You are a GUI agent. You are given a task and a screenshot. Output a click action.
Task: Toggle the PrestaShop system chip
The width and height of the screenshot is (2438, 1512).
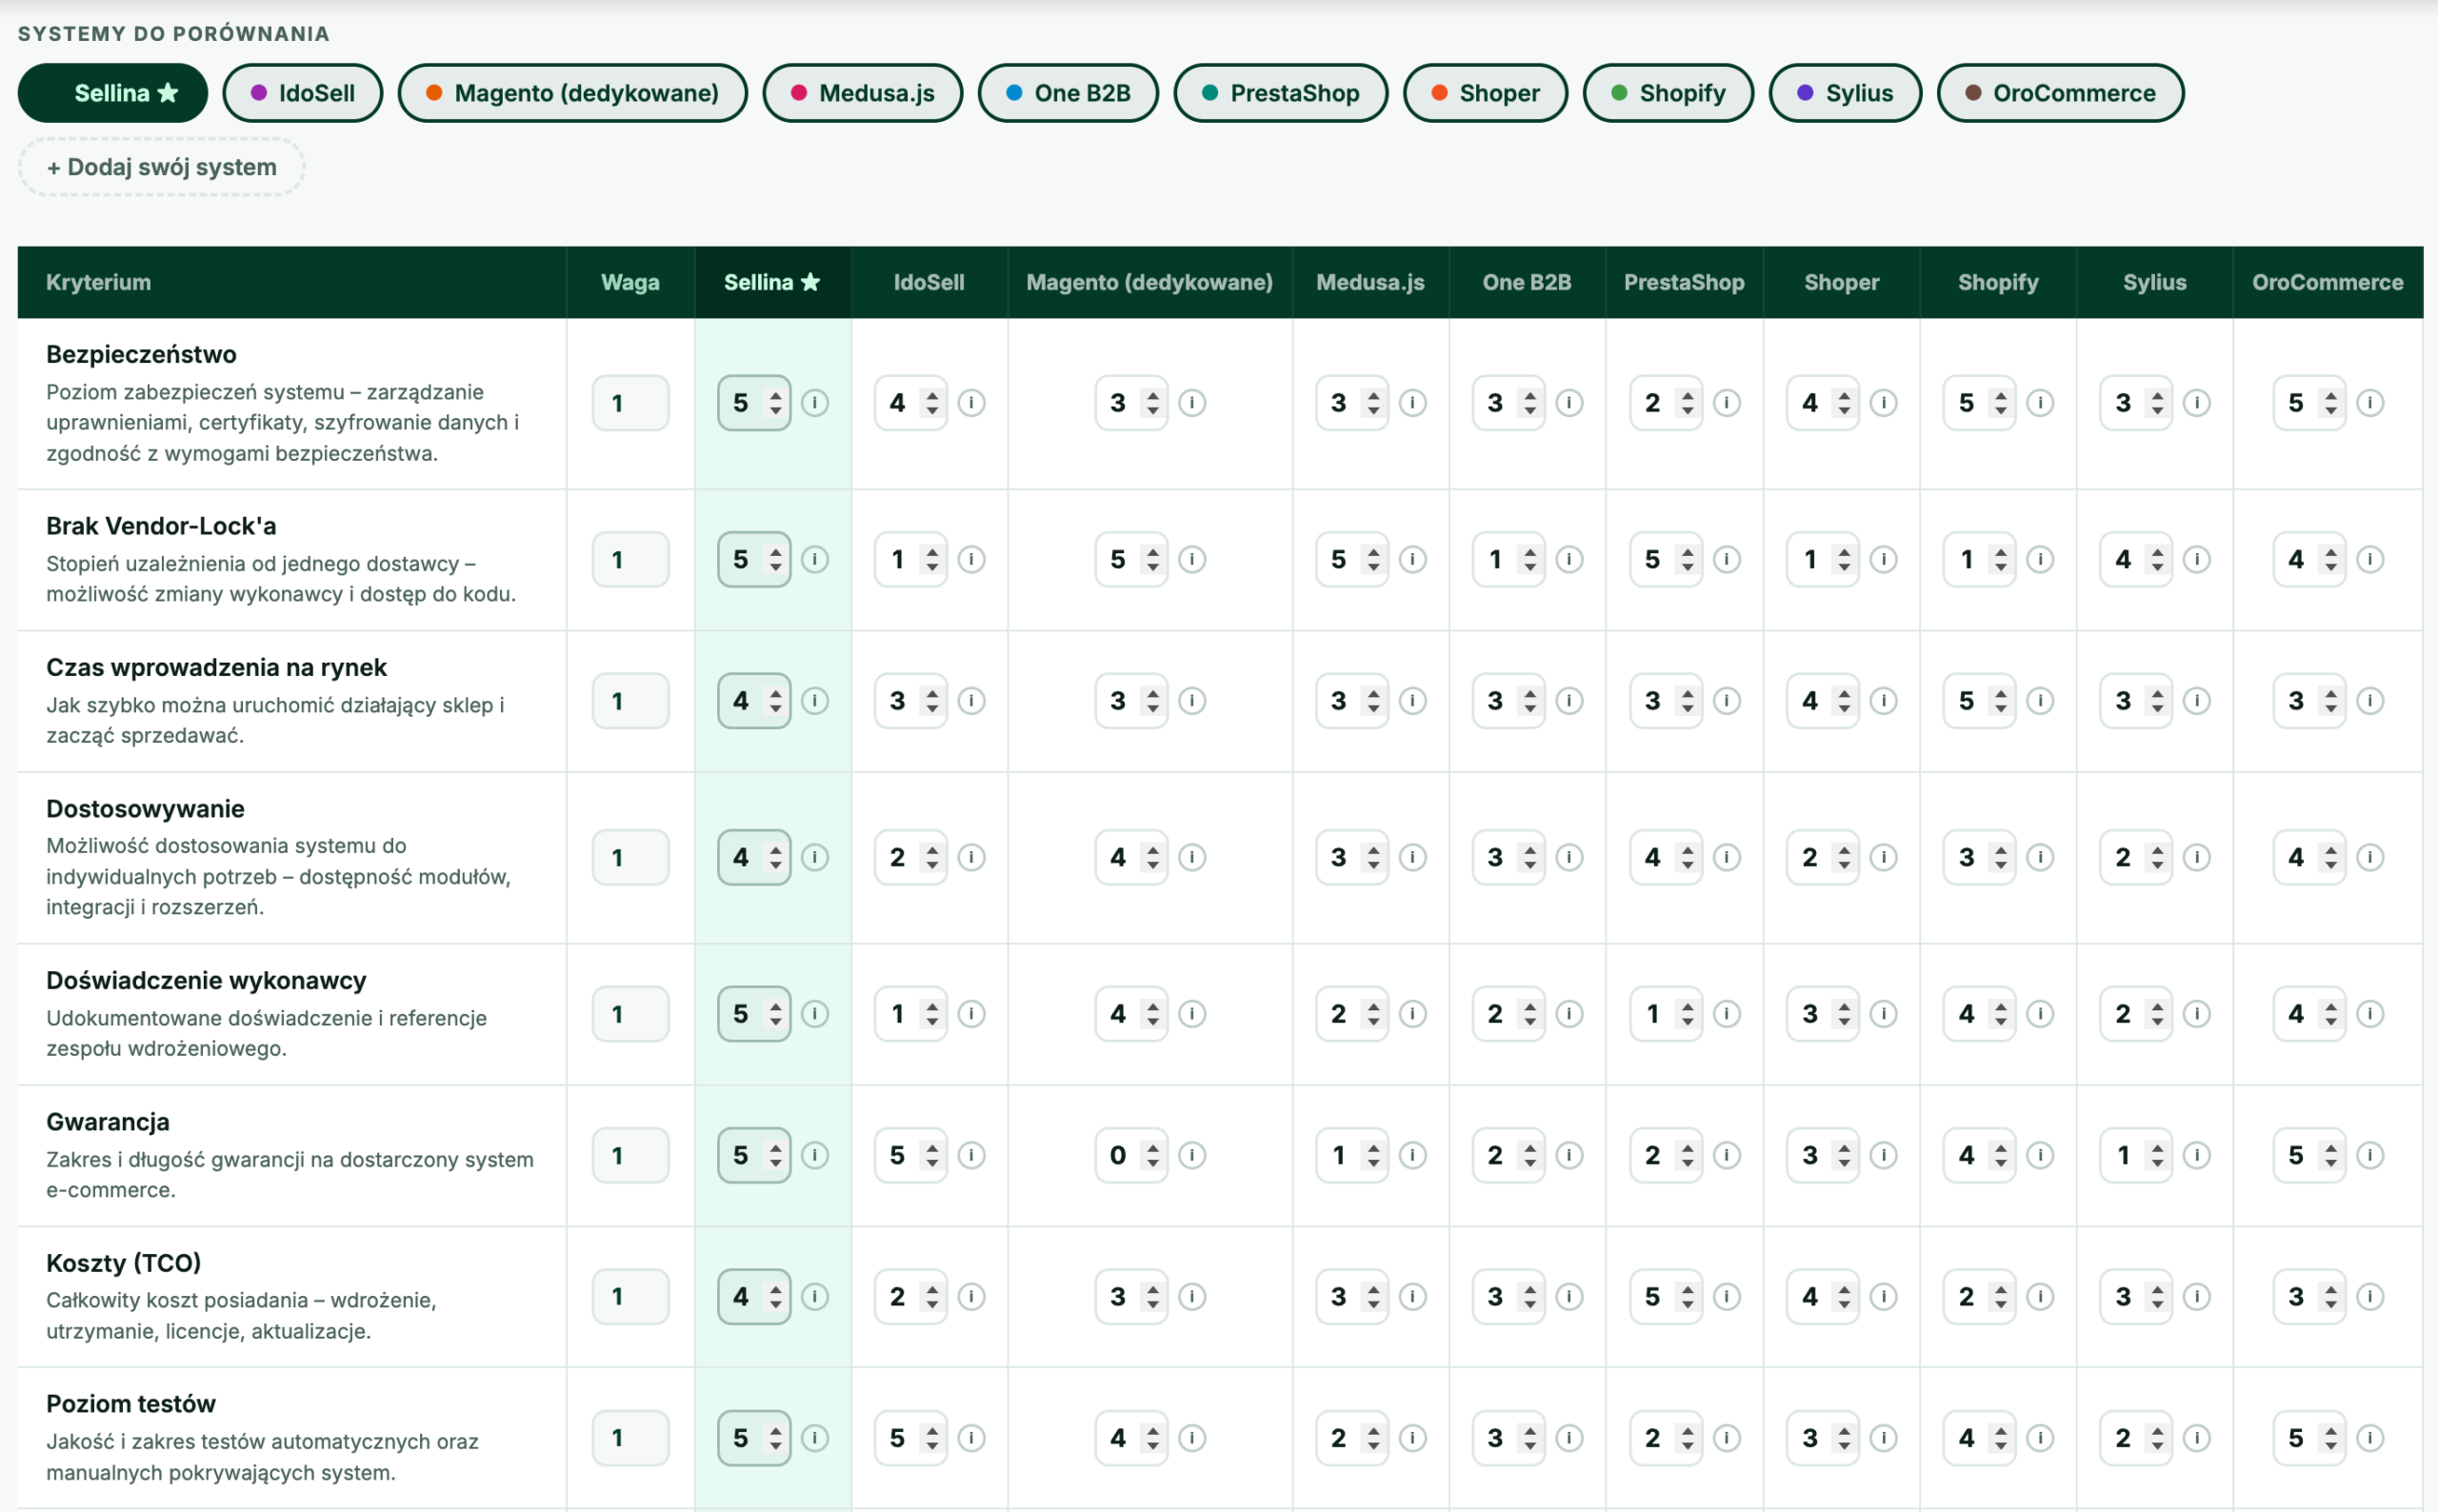[1281, 93]
